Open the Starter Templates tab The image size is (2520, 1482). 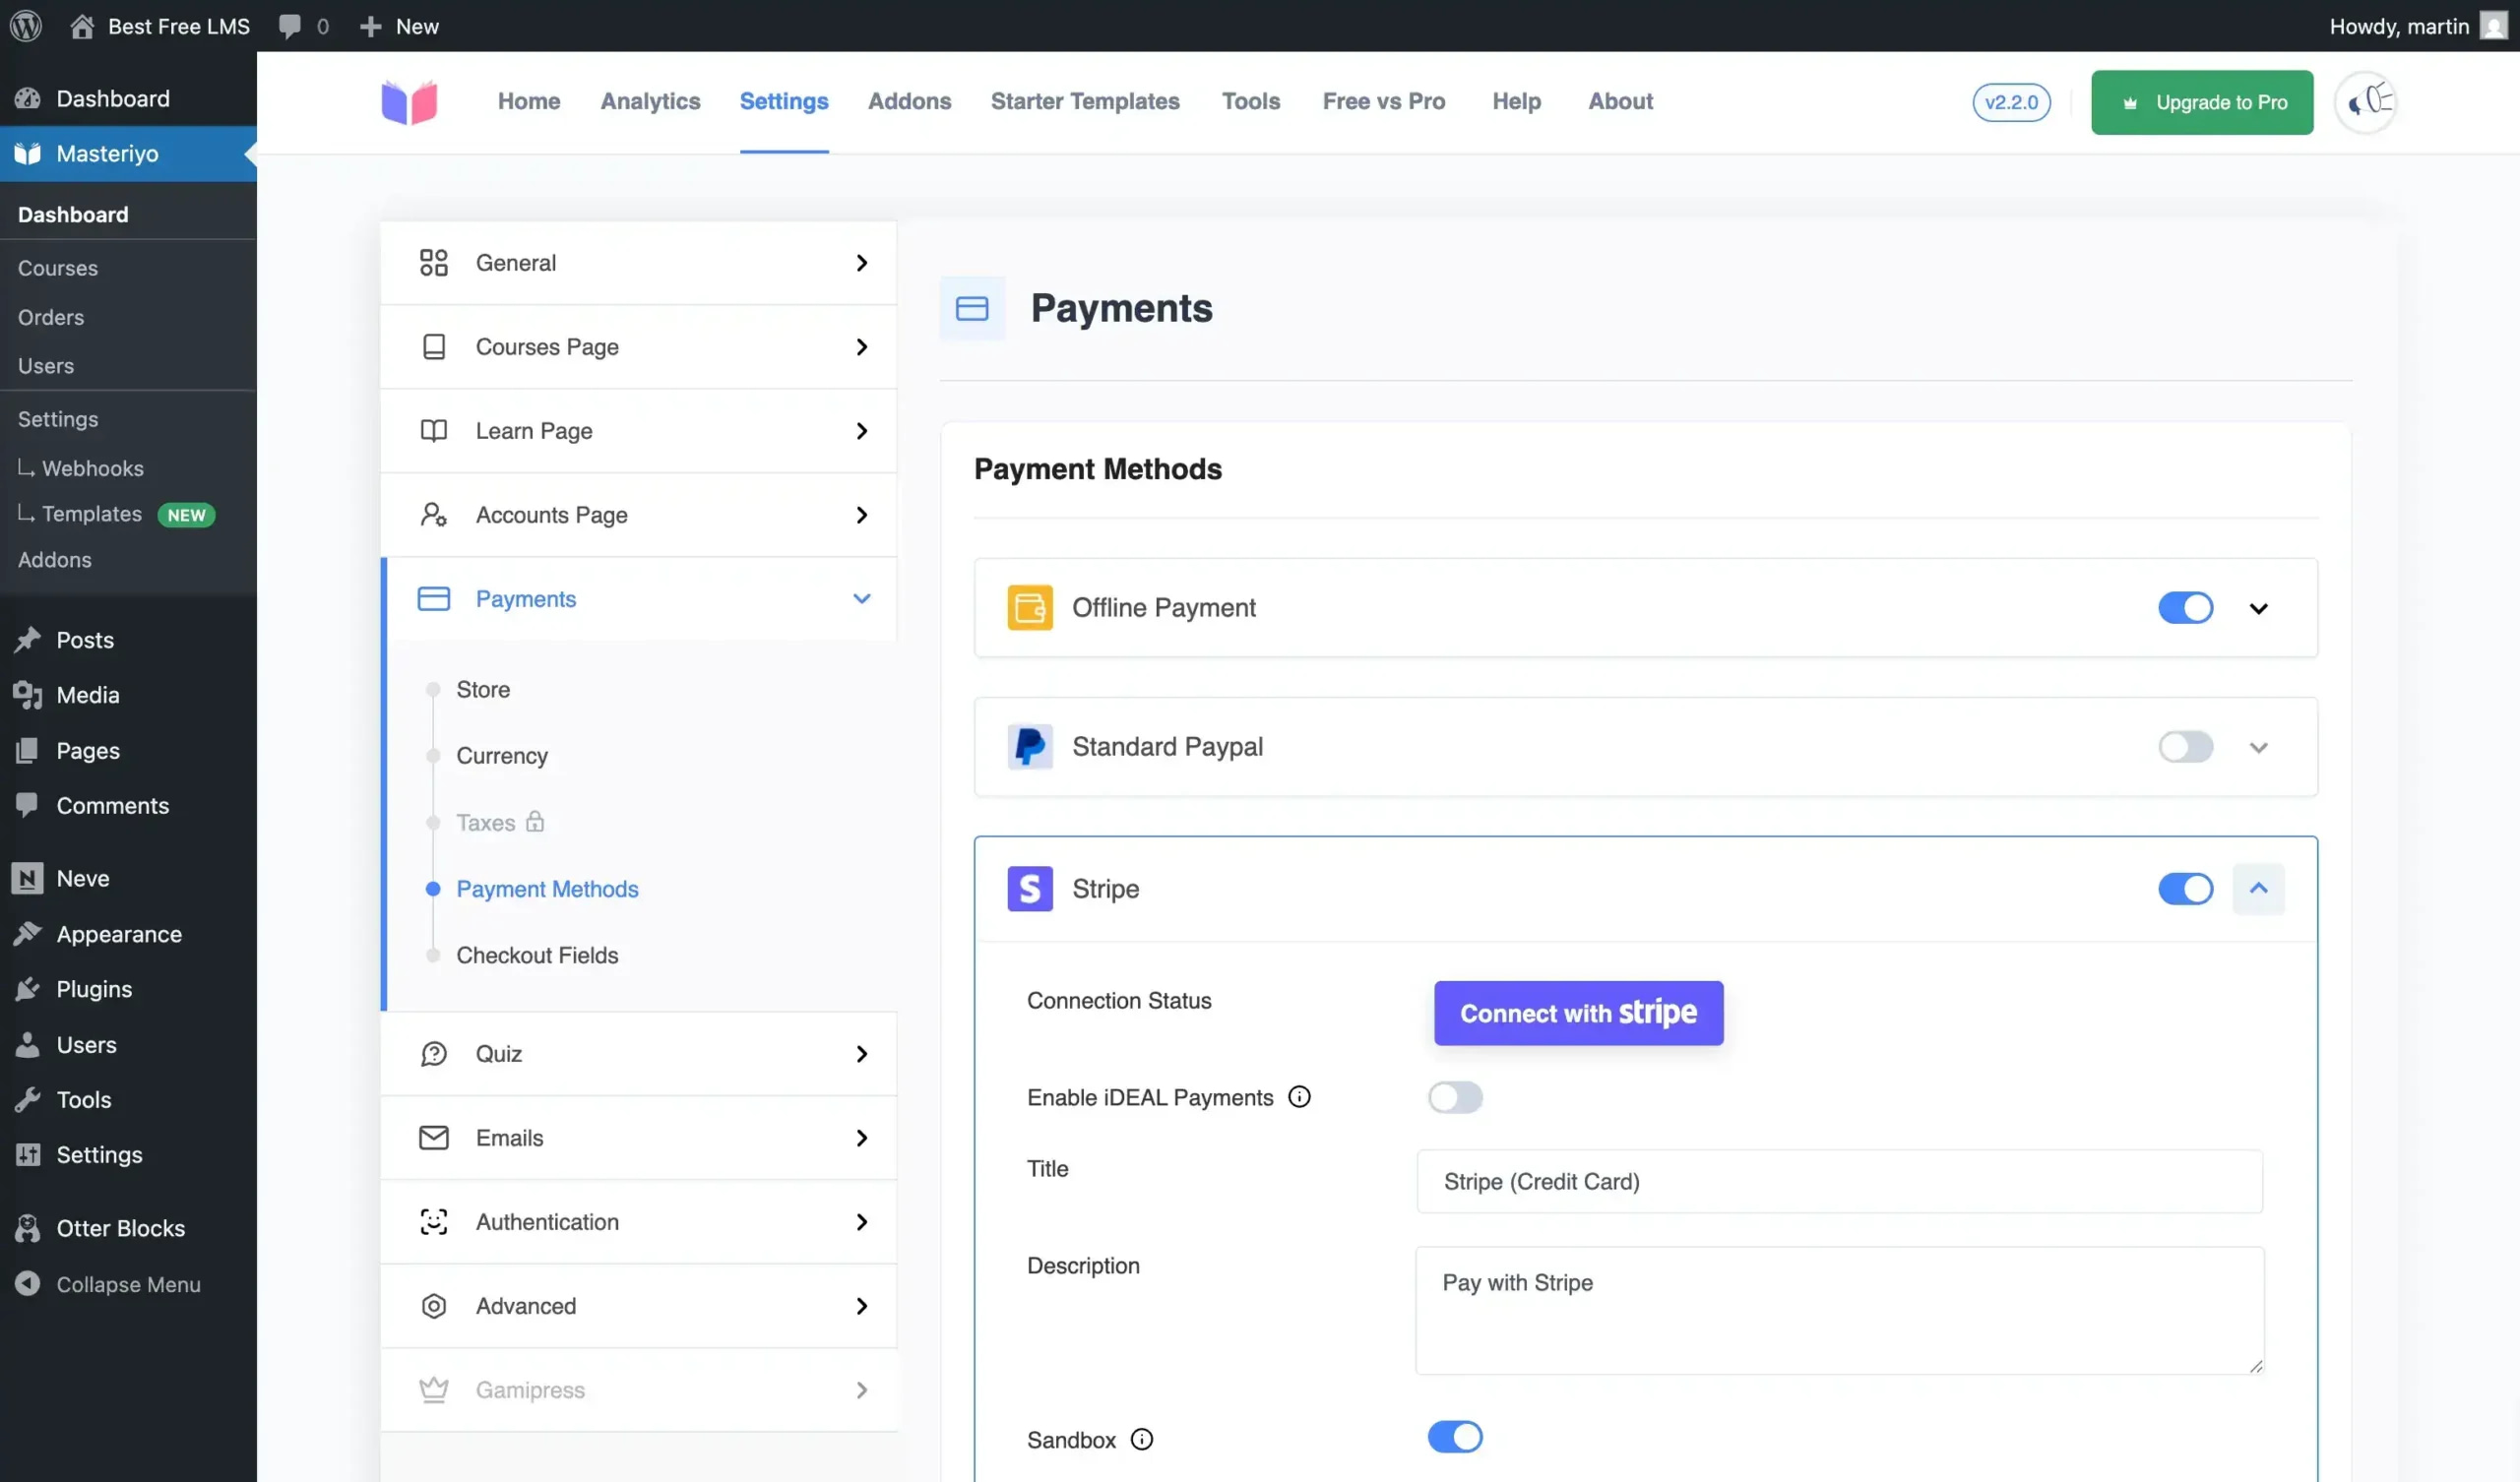coord(1085,101)
